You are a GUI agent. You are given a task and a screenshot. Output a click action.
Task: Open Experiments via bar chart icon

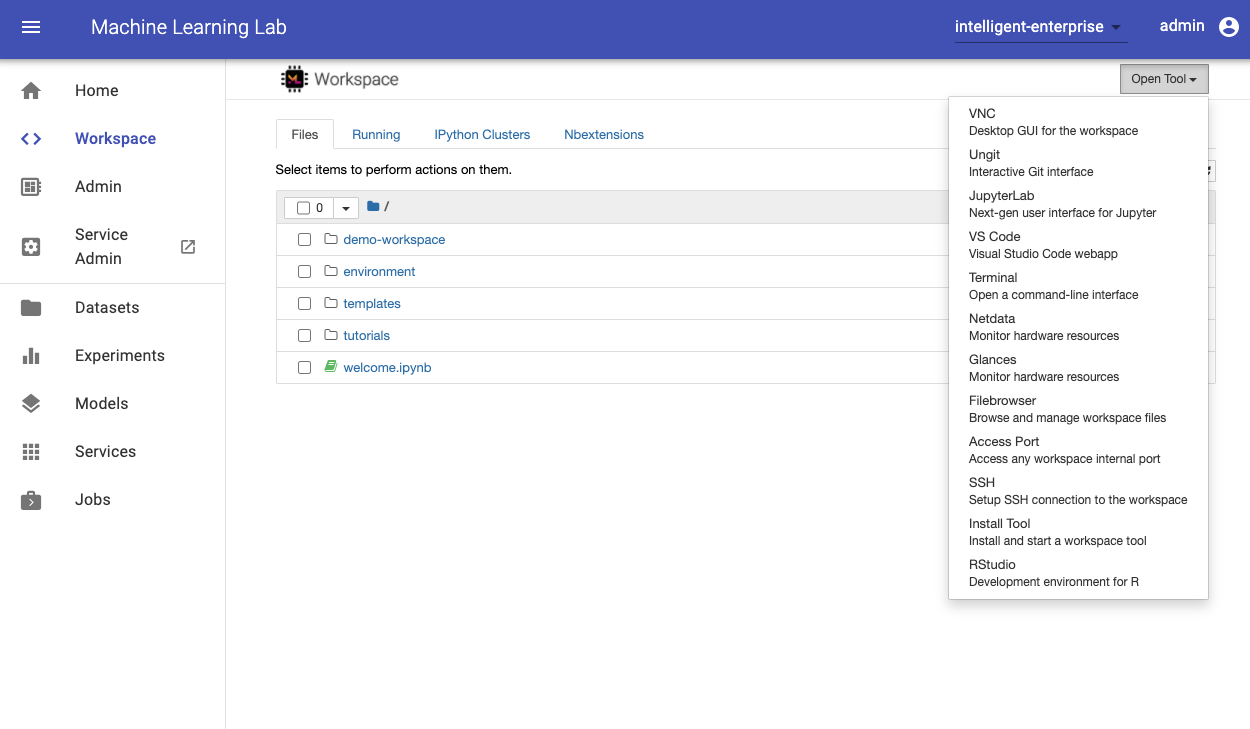[x=31, y=356]
